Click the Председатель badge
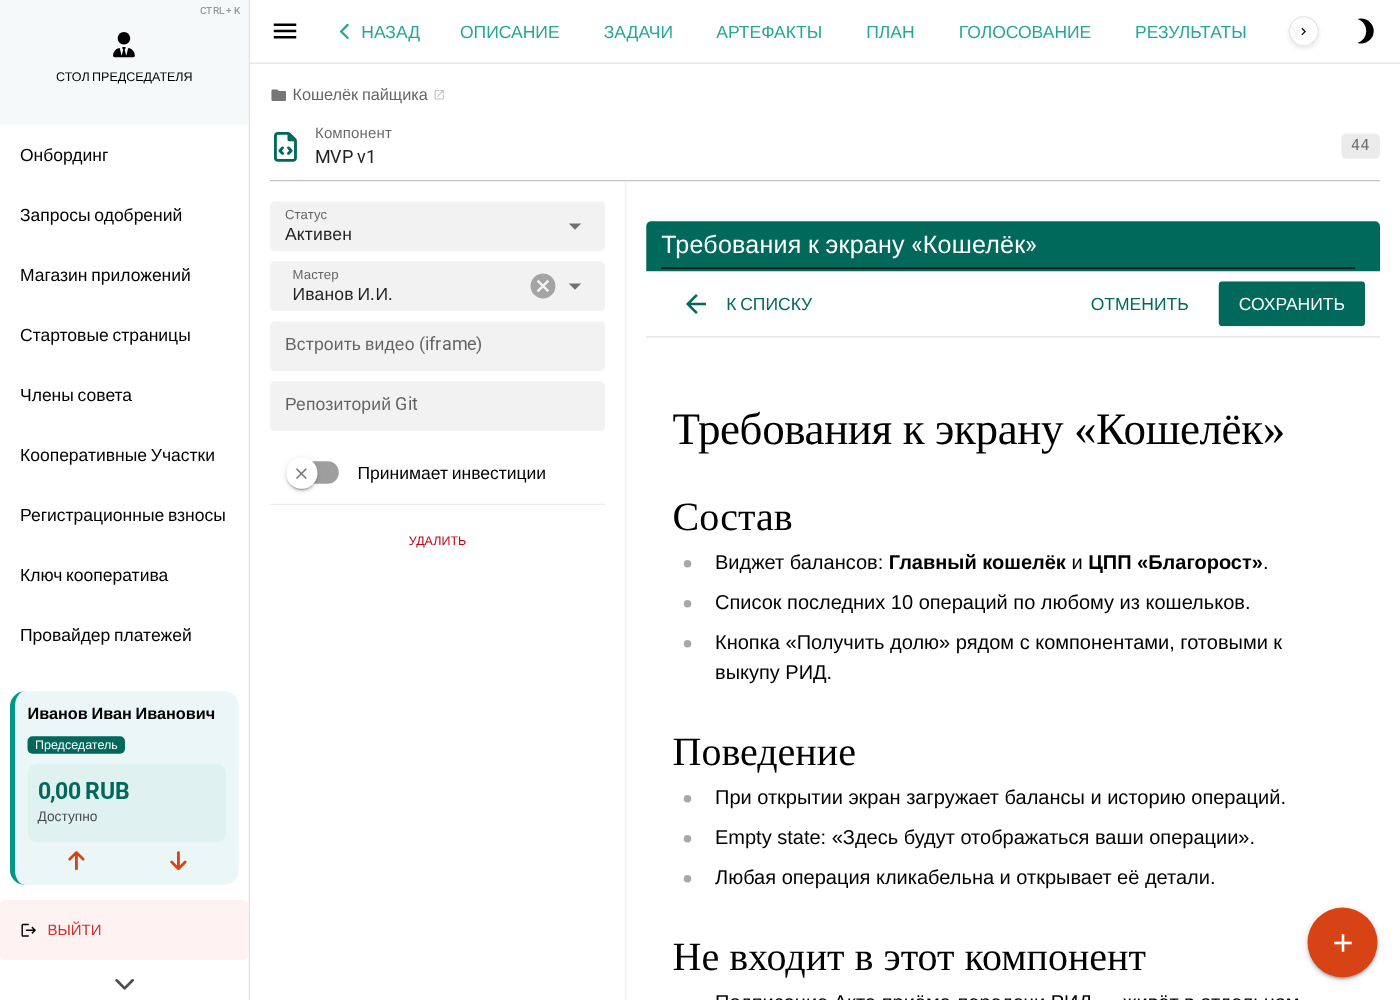The height and width of the screenshot is (1000, 1400). (x=76, y=745)
